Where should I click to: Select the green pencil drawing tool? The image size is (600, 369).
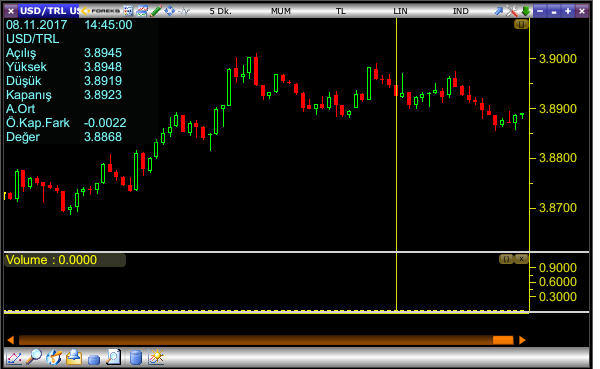tap(156, 11)
